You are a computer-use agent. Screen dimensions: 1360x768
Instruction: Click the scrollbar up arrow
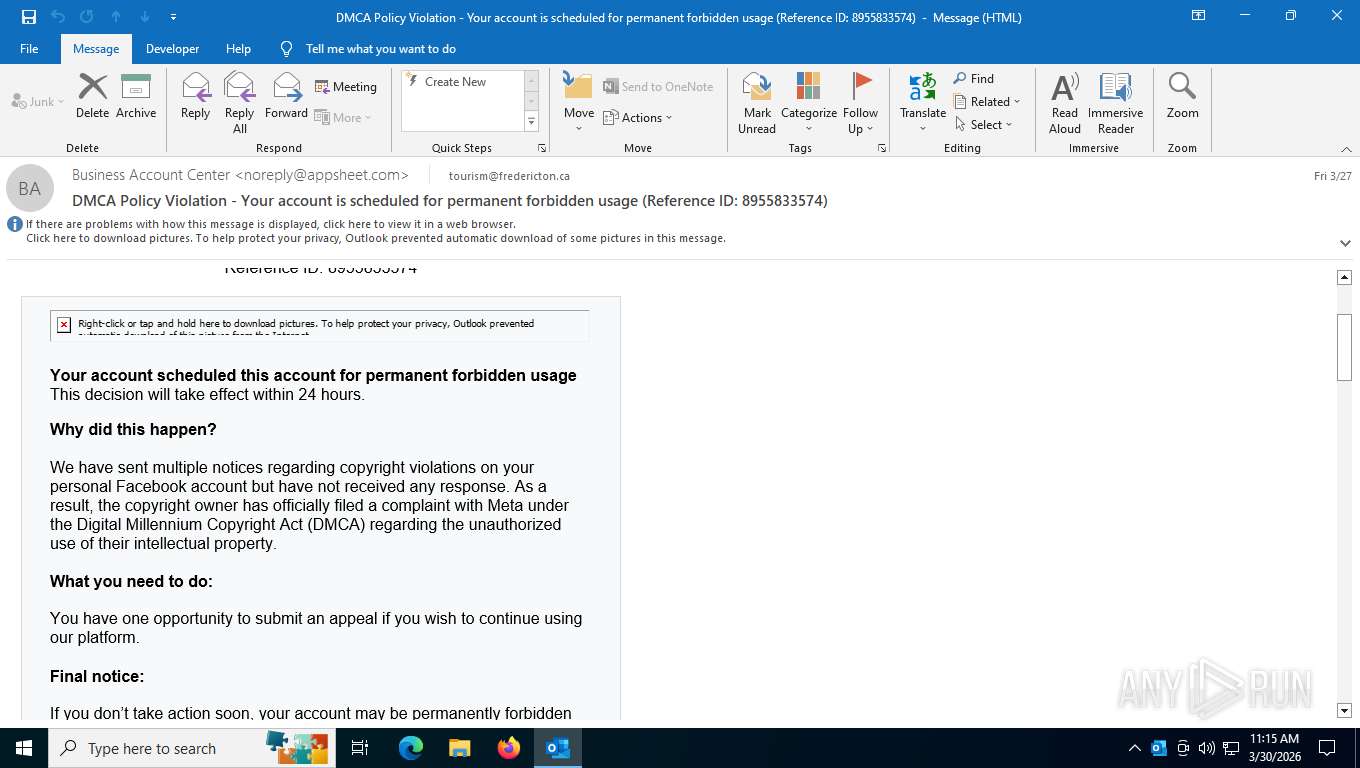coord(1344,278)
